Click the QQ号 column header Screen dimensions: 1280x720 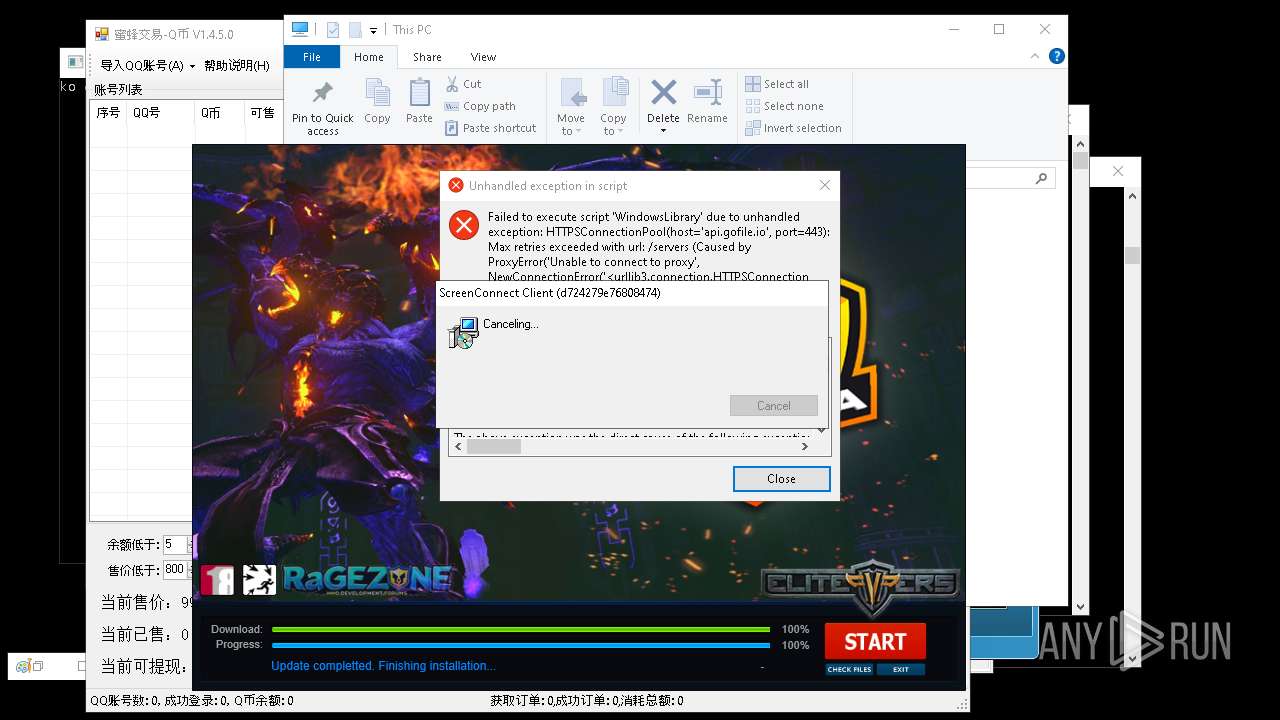160,113
